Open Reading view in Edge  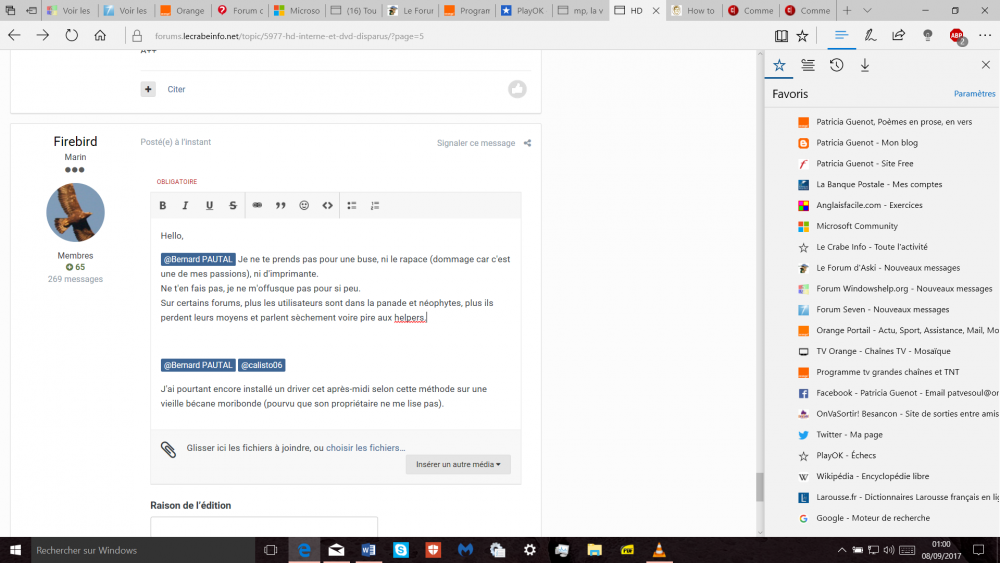[781, 36]
